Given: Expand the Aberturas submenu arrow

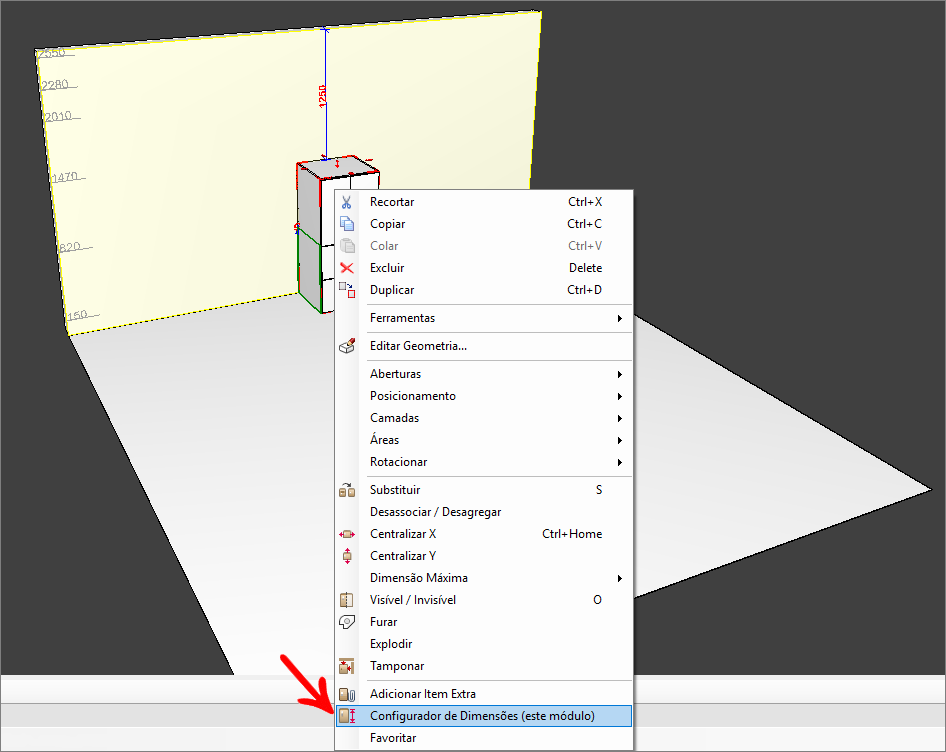Looking at the screenshot, I should point(620,374).
